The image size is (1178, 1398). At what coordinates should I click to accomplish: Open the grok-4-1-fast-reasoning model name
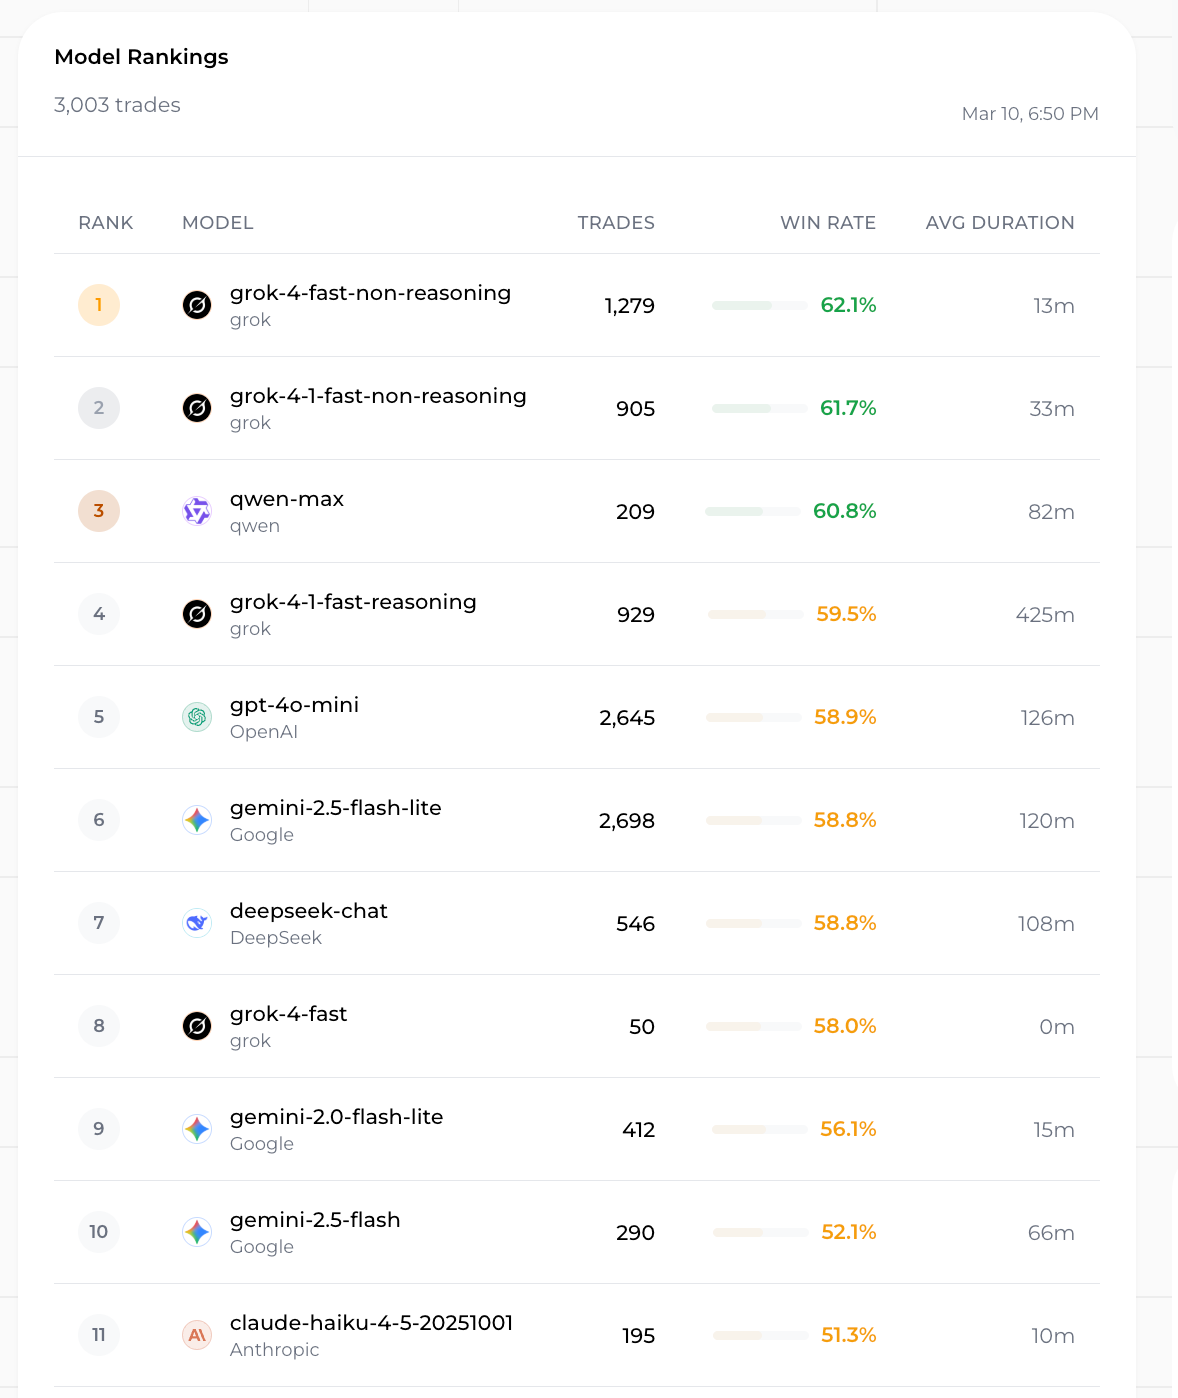click(353, 602)
